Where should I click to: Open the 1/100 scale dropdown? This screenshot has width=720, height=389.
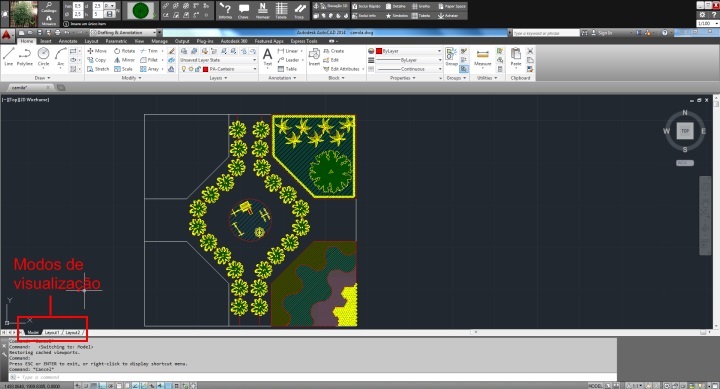[708, 23]
